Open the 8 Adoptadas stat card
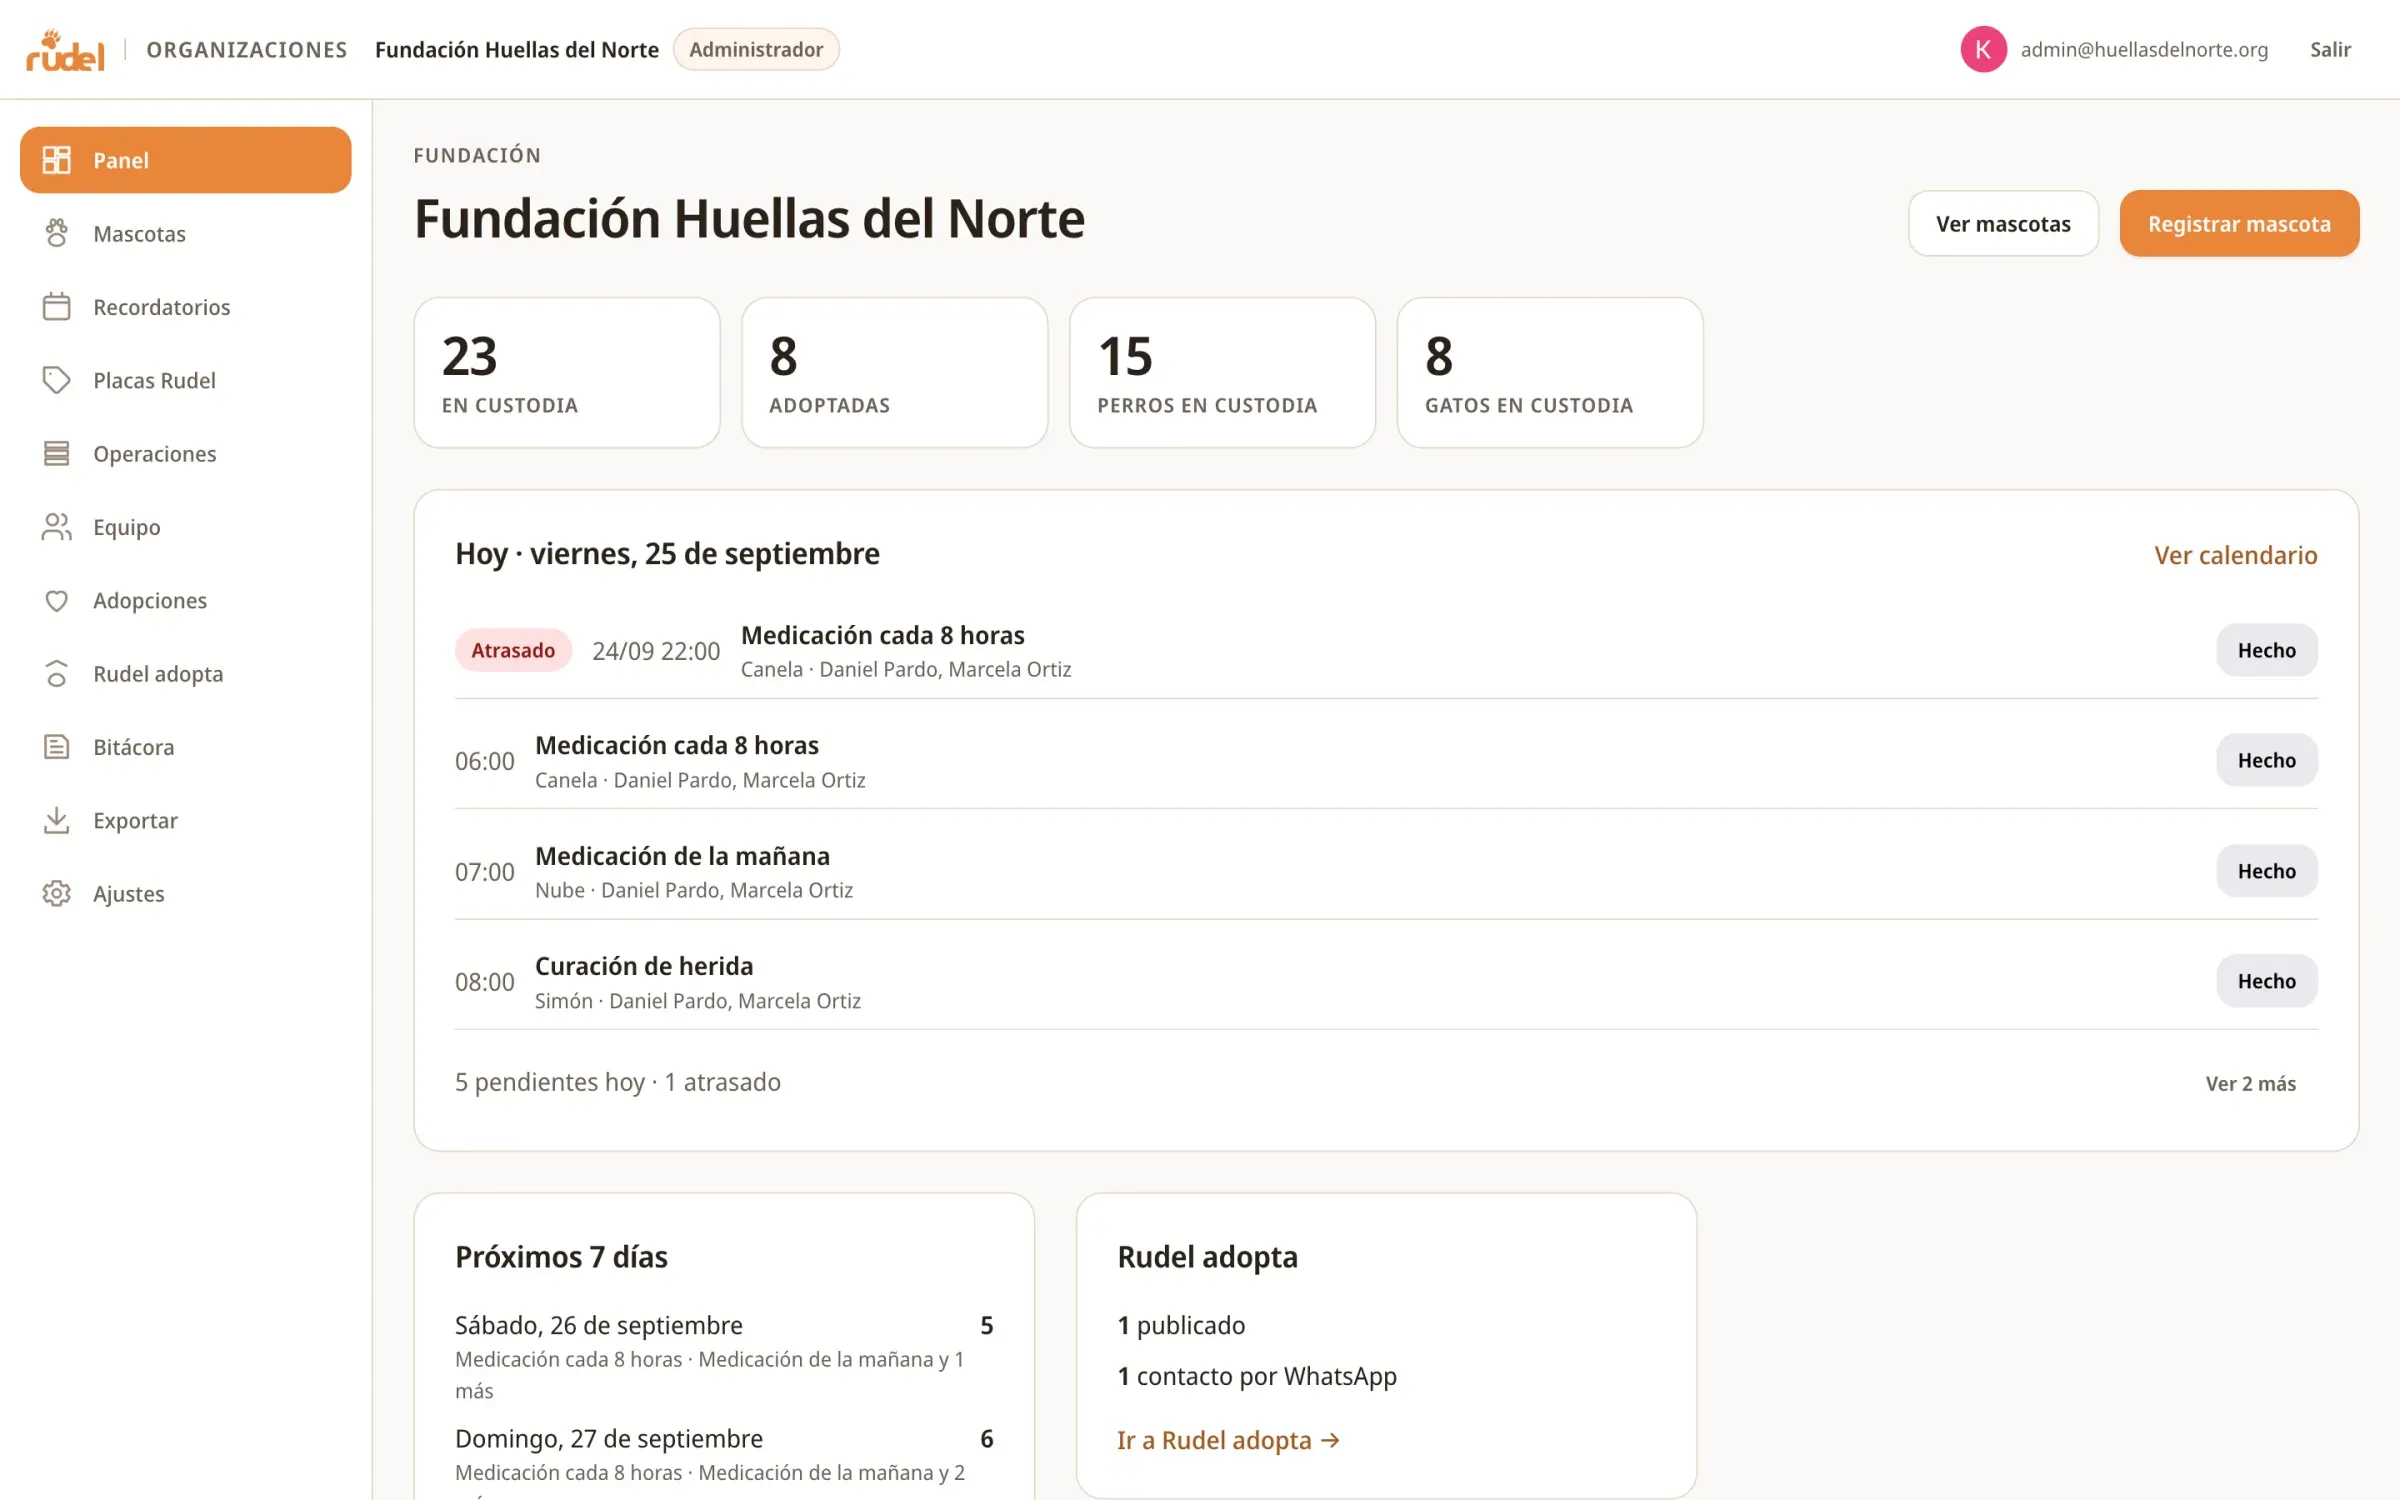The image size is (2400, 1500). tap(895, 372)
